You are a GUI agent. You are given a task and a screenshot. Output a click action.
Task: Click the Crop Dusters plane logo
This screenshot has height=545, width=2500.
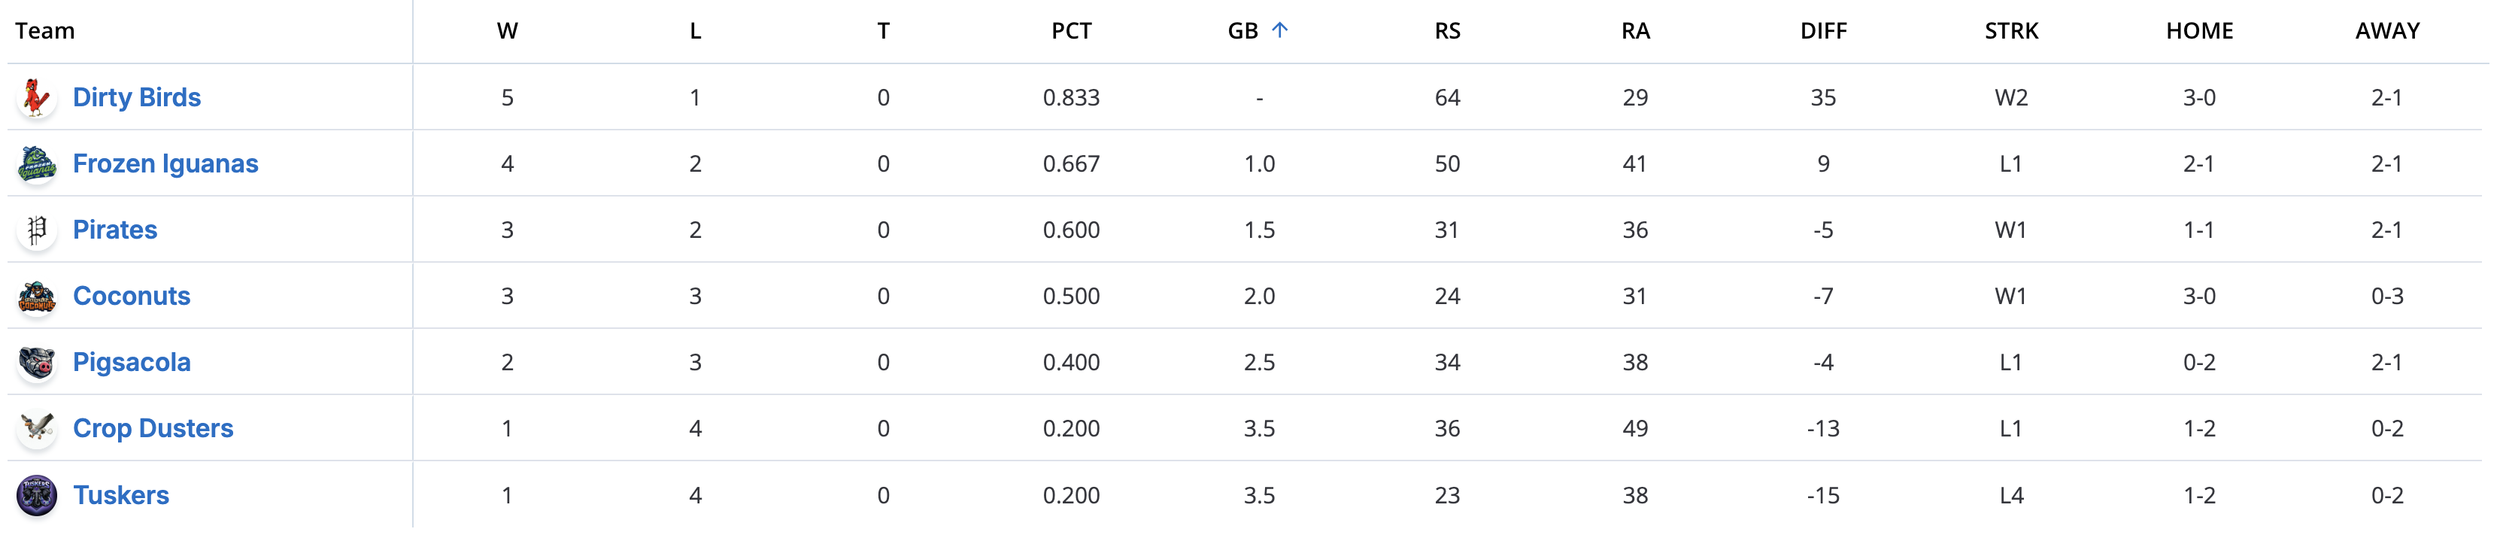click(37, 429)
